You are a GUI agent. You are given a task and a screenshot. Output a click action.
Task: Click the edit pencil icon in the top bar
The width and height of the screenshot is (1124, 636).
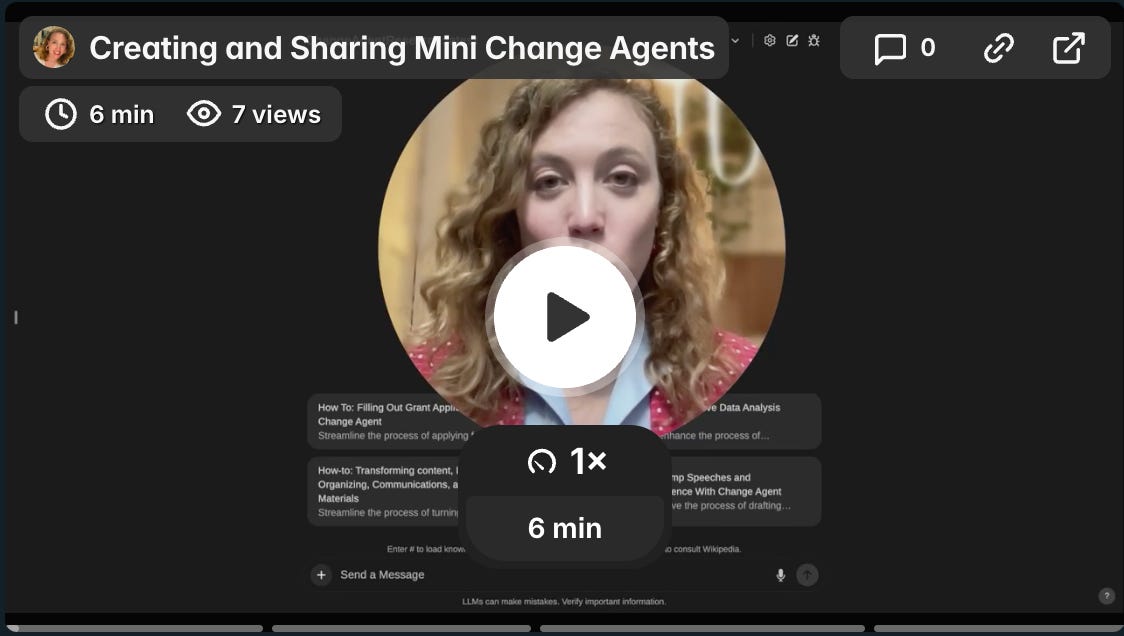coord(791,40)
